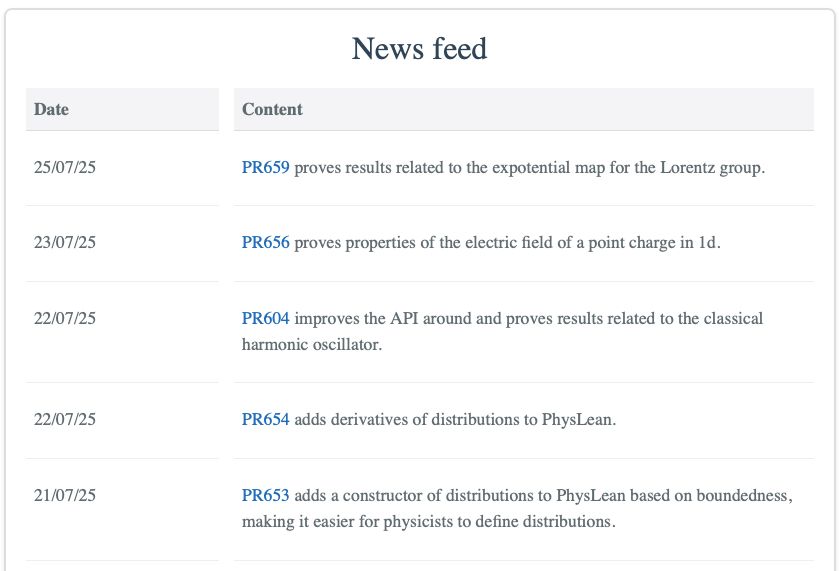
Task: Open the PR654 link about distribution derivatives
Action: (x=265, y=419)
